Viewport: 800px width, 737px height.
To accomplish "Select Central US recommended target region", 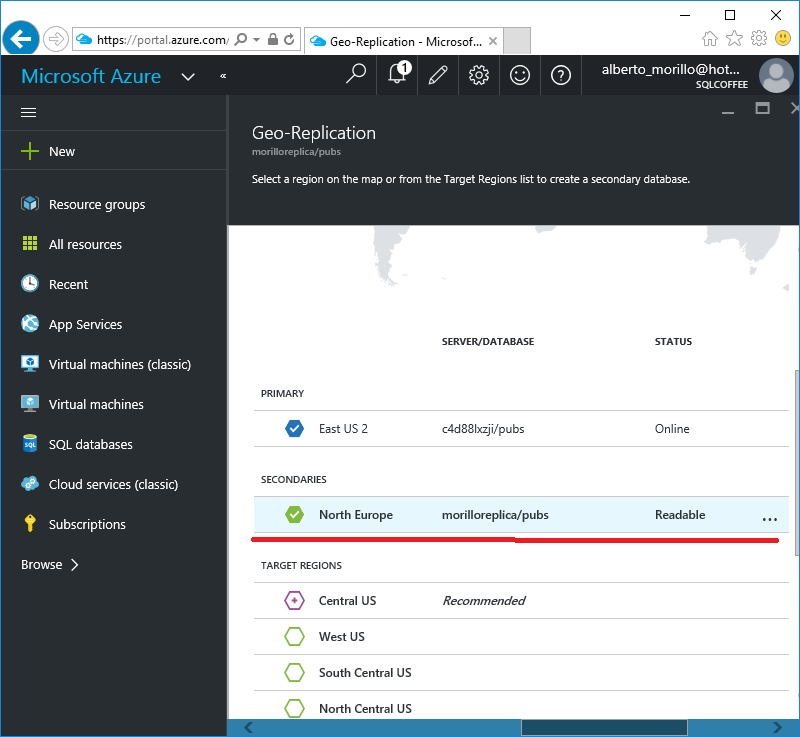I will pos(521,601).
